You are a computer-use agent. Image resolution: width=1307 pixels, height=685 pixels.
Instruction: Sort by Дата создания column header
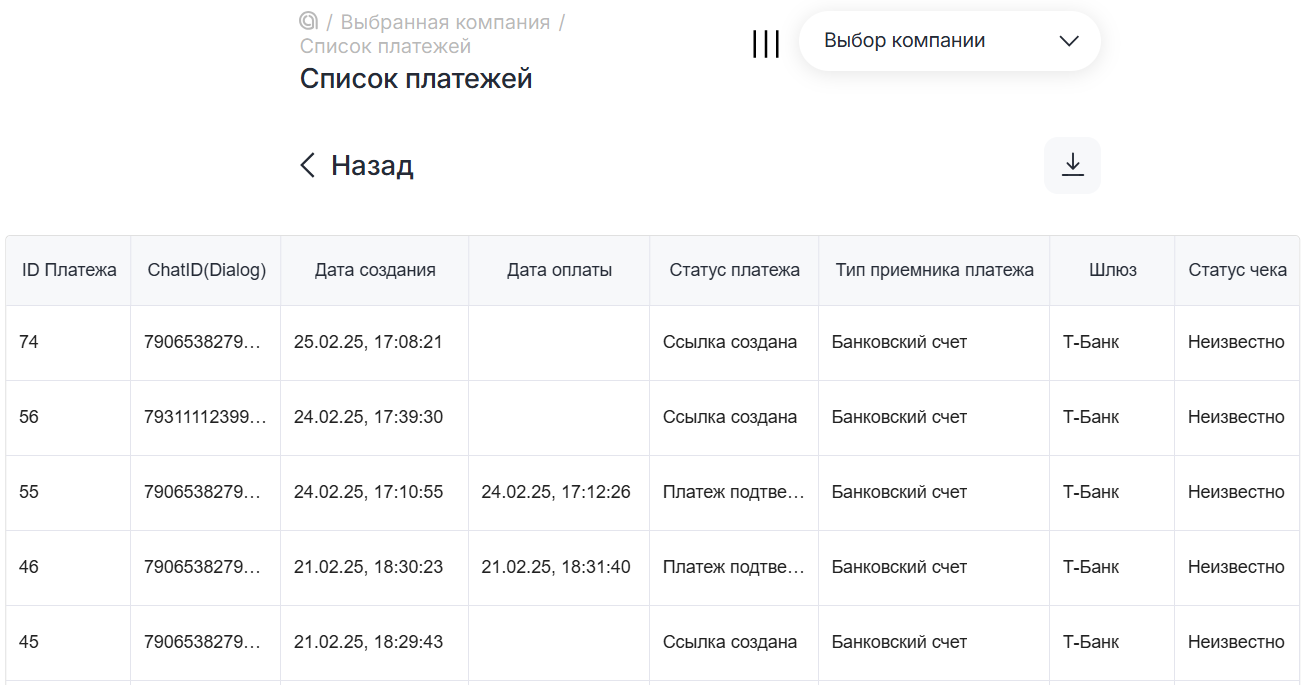[x=375, y=270]
